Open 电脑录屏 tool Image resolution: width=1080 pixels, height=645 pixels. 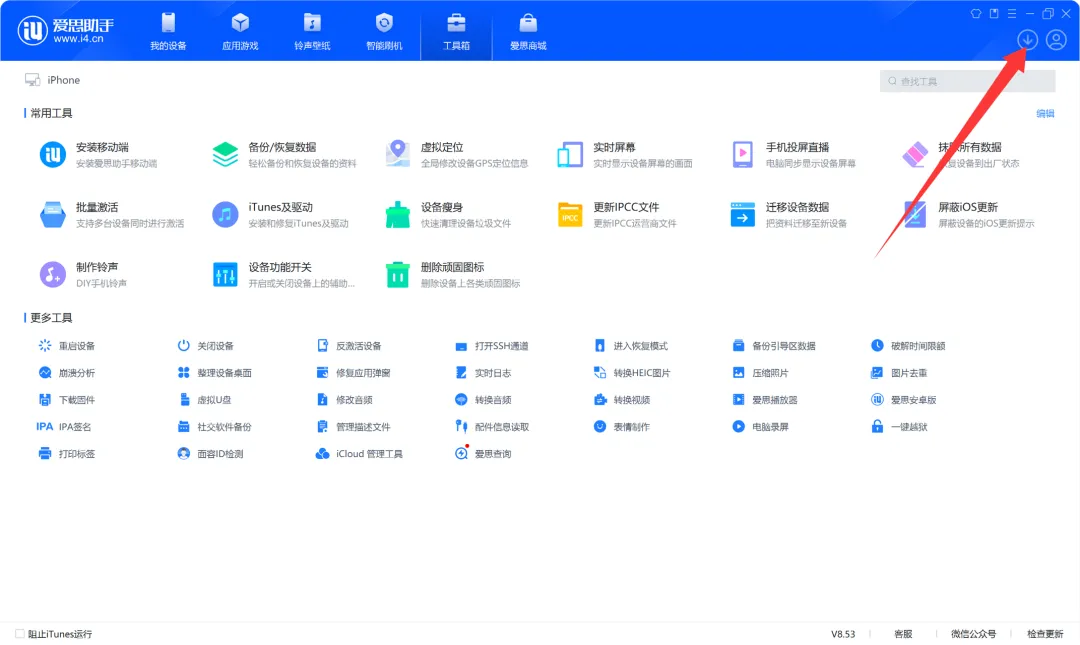tap(760, 427)
